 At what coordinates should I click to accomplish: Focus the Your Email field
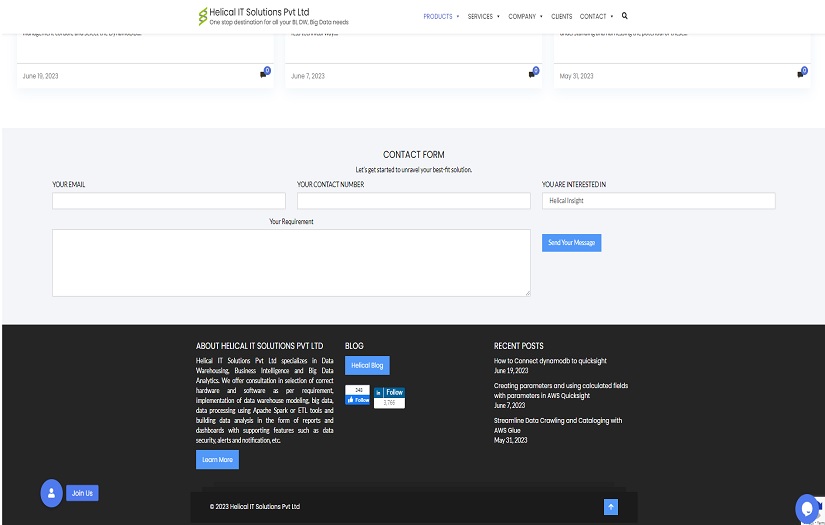pos(168,200)
